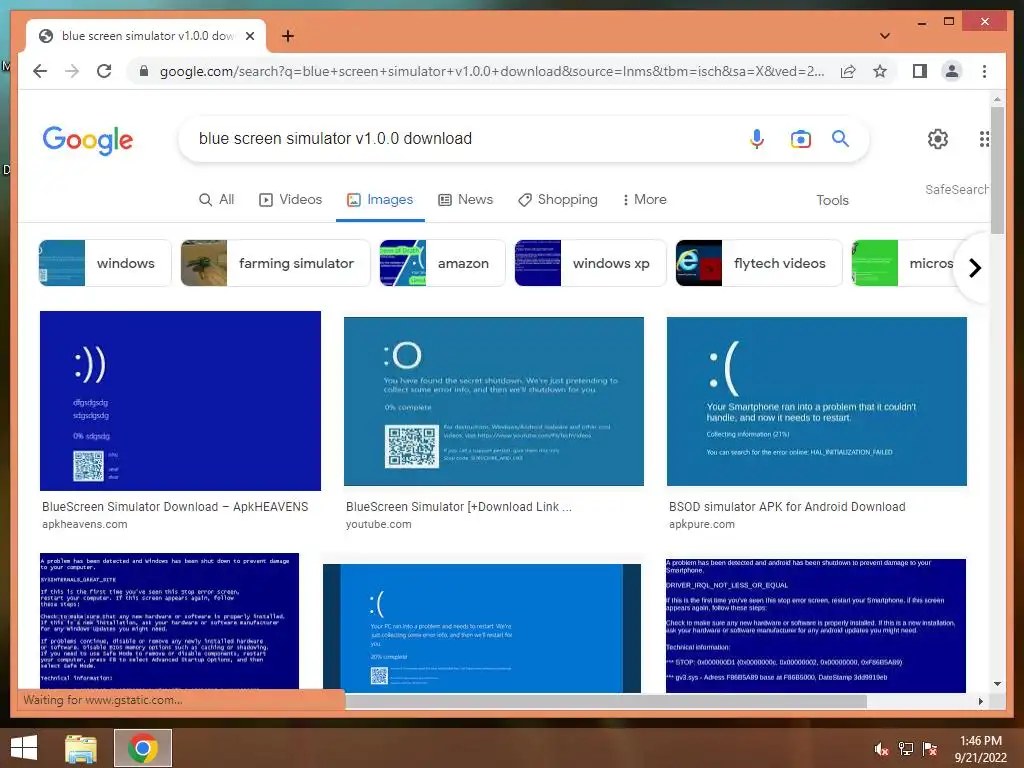Open a new tab with plus button
The image size is (1024, 768).
point(287,36)
